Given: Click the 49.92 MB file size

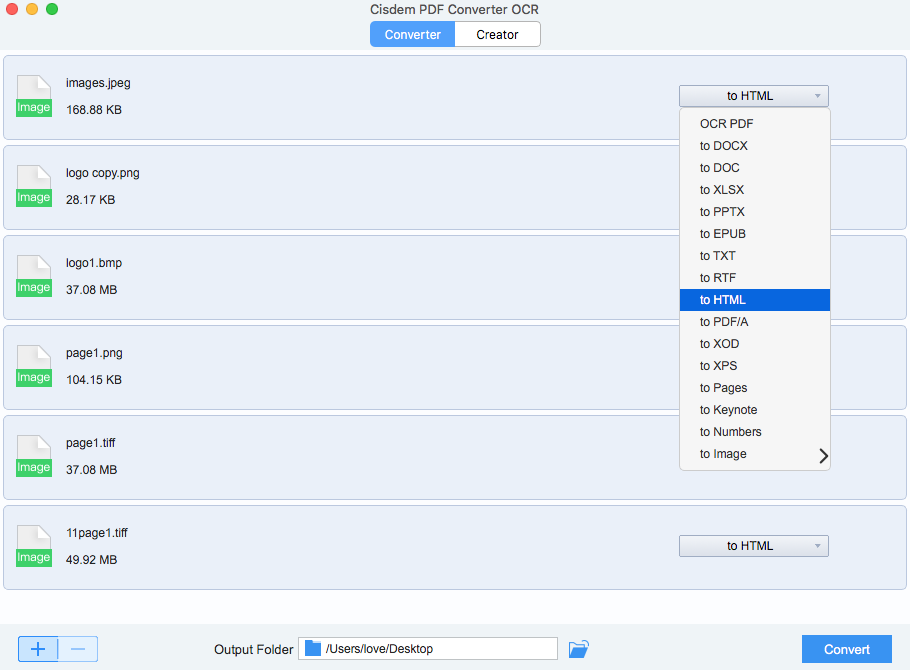Looking at the screenshot, I should point(92,560).
